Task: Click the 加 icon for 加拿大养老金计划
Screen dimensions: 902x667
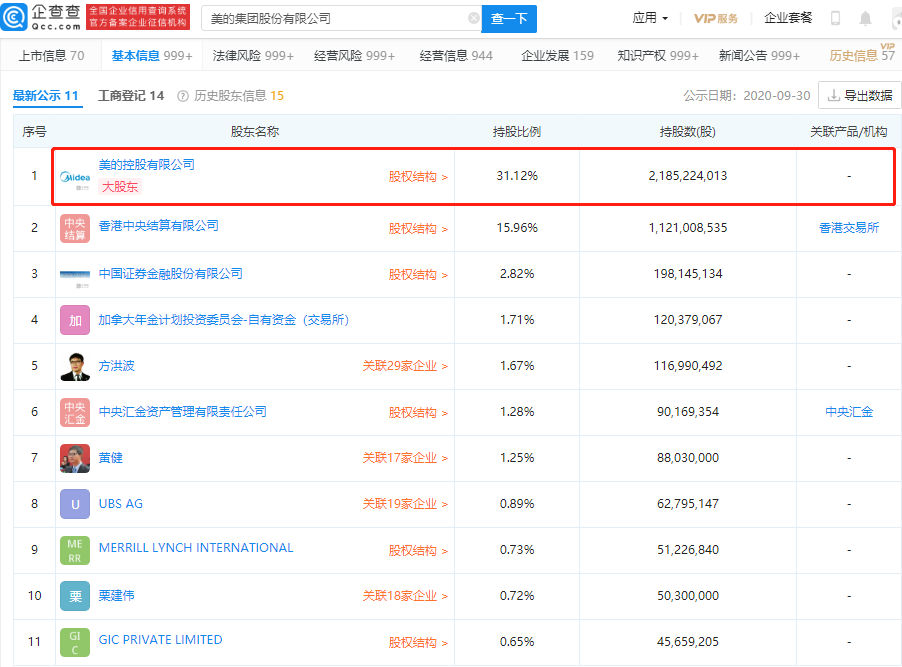Action: [74, 320]
